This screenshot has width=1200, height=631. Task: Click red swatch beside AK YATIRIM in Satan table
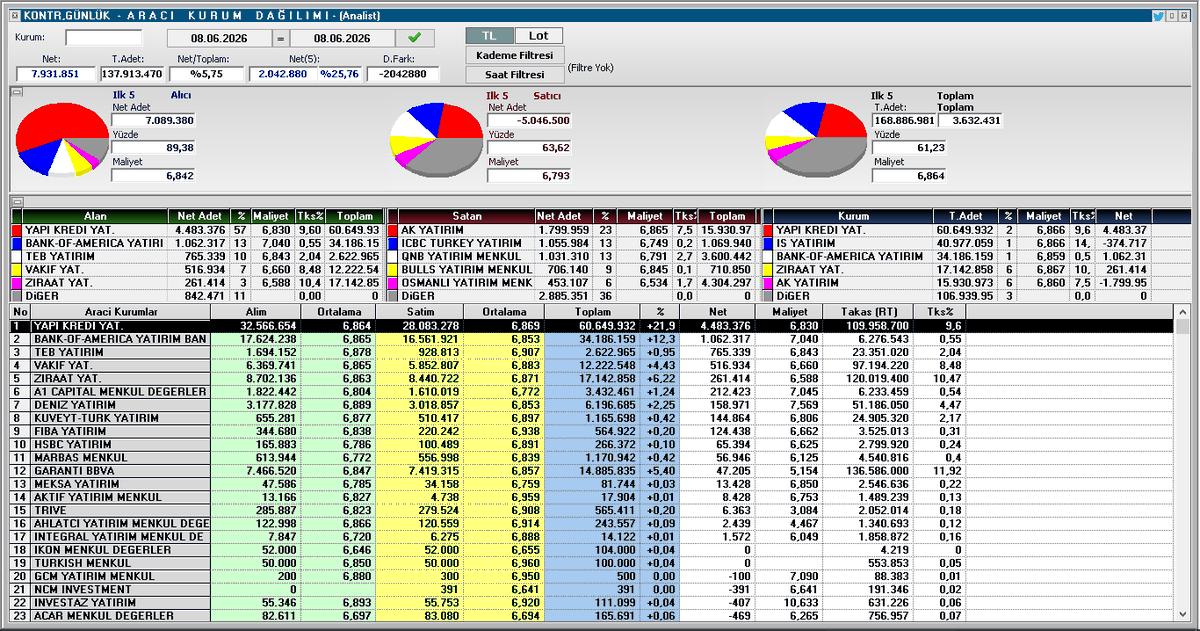point(393,230)
